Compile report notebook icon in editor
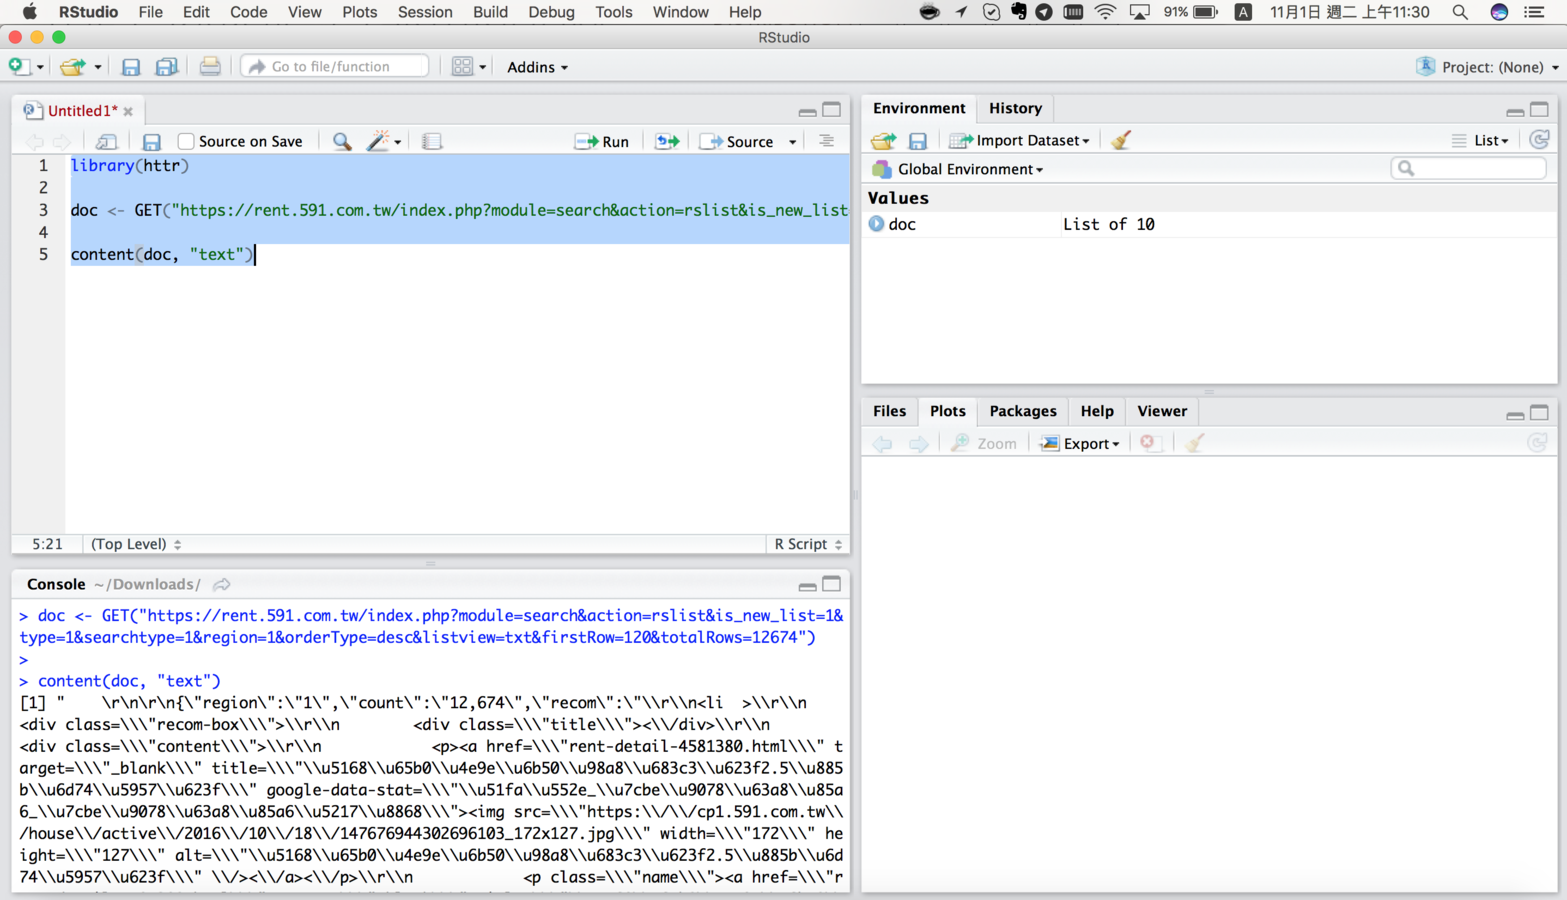 coord(432,142)
